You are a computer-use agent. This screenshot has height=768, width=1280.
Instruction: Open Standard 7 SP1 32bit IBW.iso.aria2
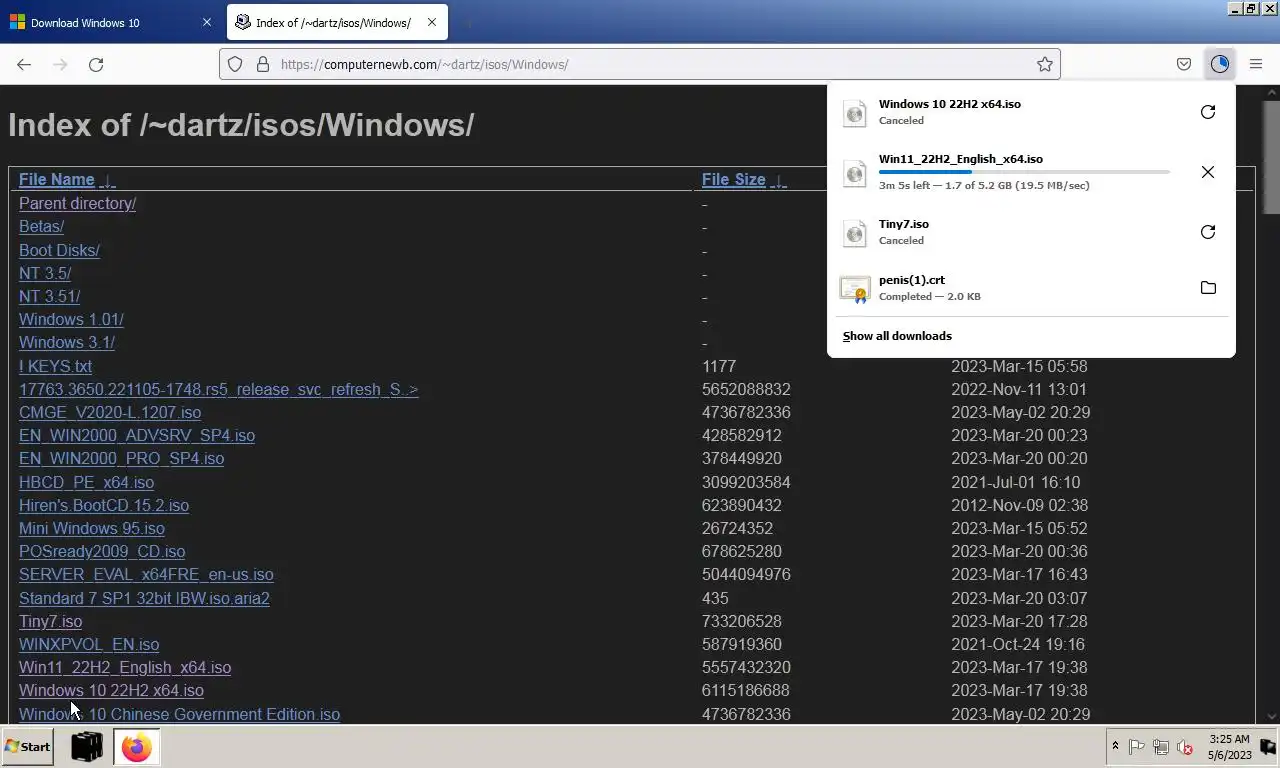click(144, 598)
